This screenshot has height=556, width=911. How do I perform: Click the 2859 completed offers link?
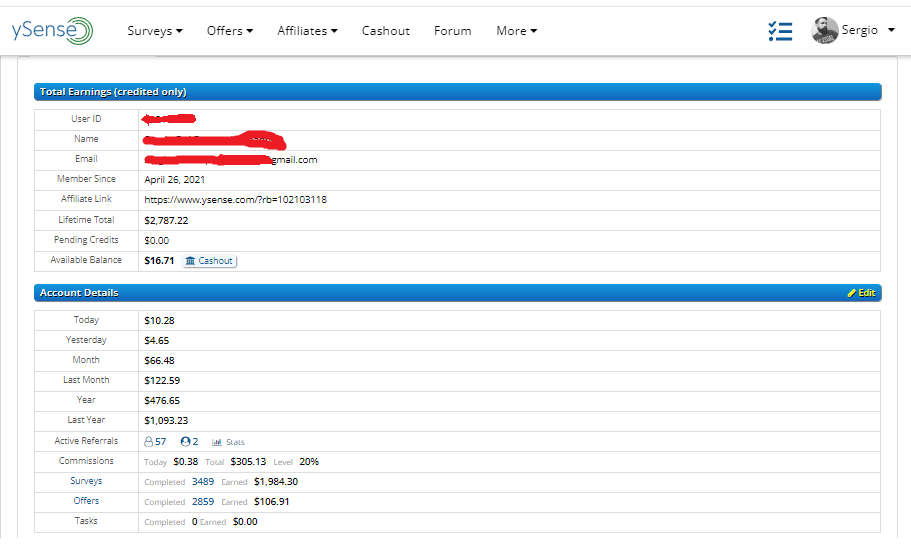(203, 501)
